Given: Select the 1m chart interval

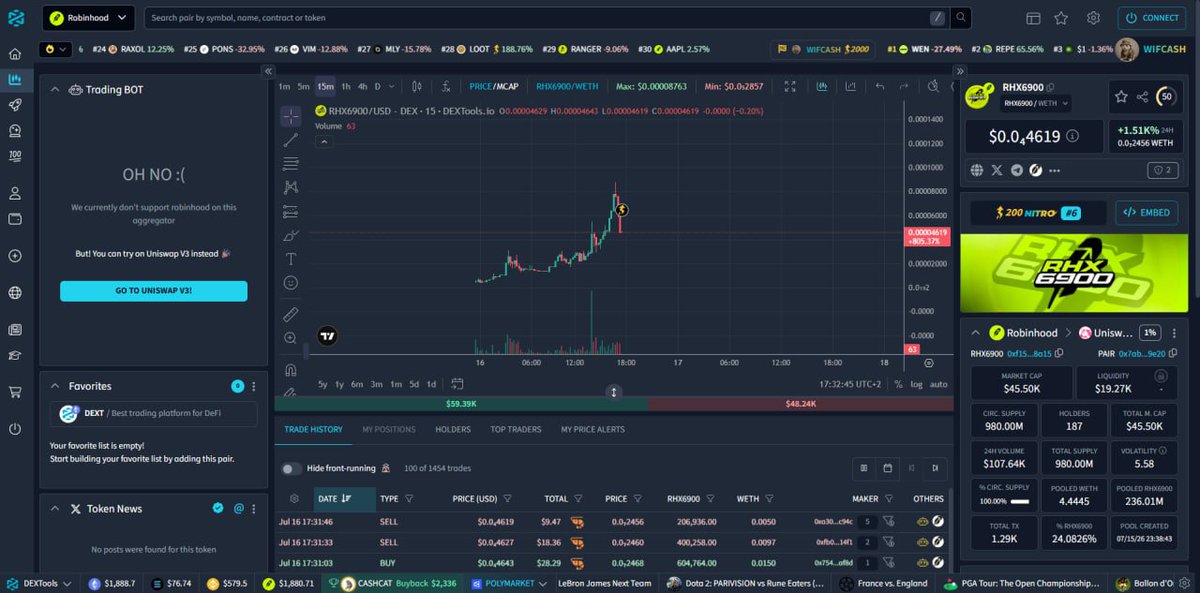Looking at the screenshot, I should click(284, 87).
